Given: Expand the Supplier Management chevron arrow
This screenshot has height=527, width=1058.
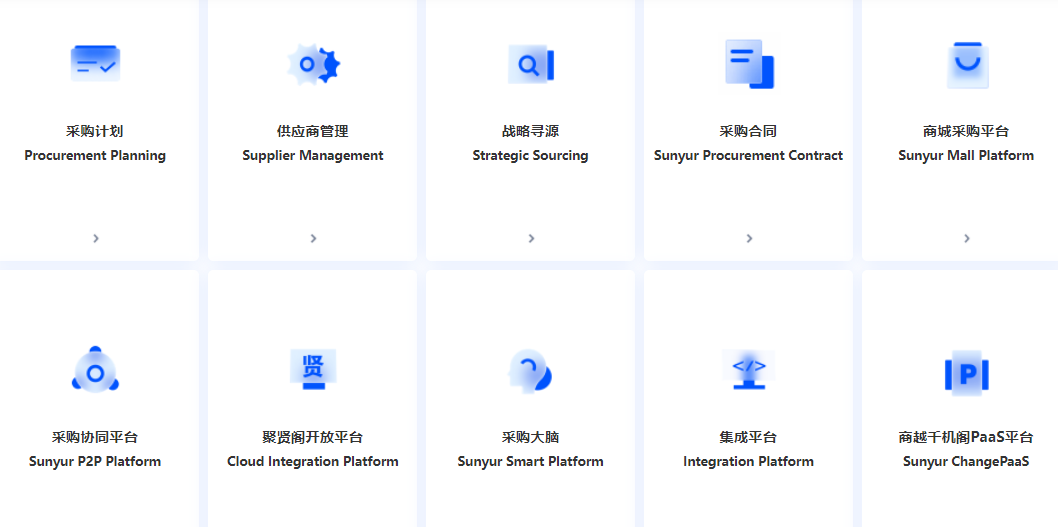Looking at the screenshot, I should (313, 238).
